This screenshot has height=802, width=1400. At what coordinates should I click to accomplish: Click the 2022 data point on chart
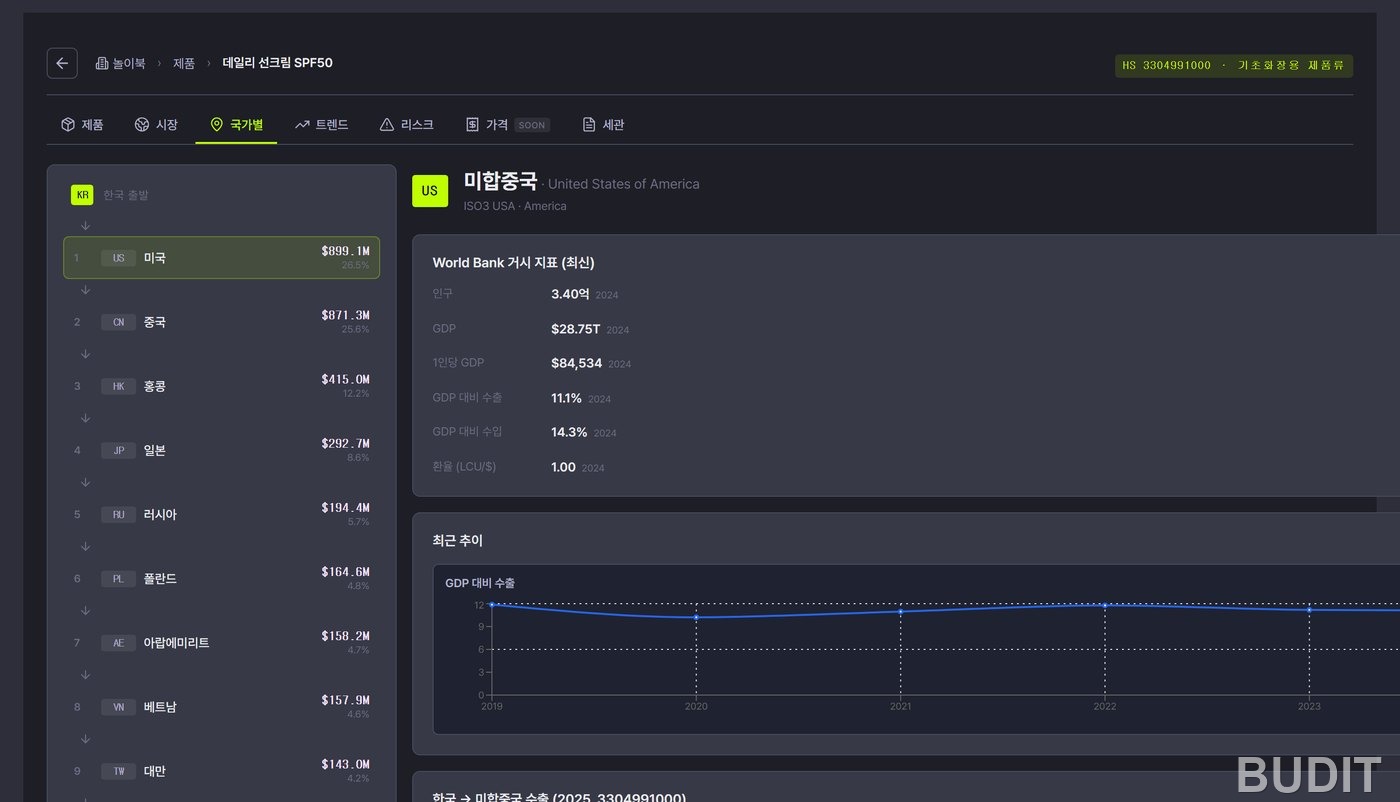point(1105,605)
